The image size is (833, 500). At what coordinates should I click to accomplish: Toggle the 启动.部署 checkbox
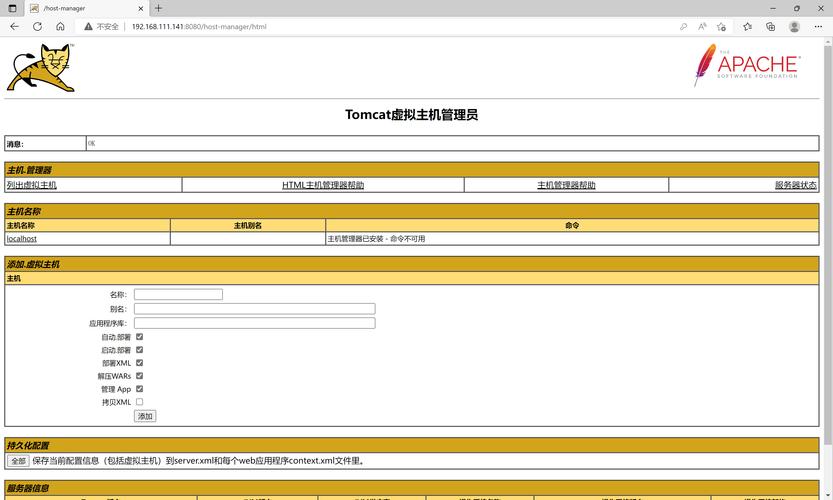click(x=140, y=350)
